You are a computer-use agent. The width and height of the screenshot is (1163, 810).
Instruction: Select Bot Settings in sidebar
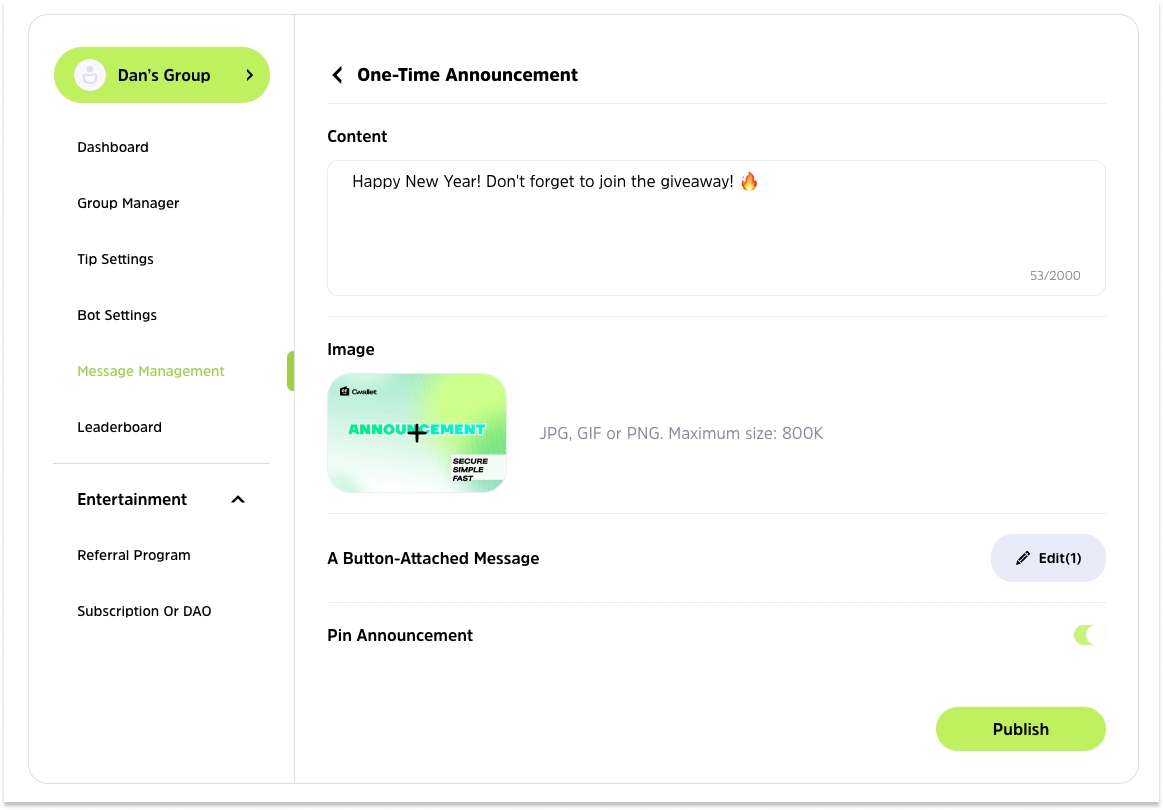pyautogui.click(x=117, y=315)
